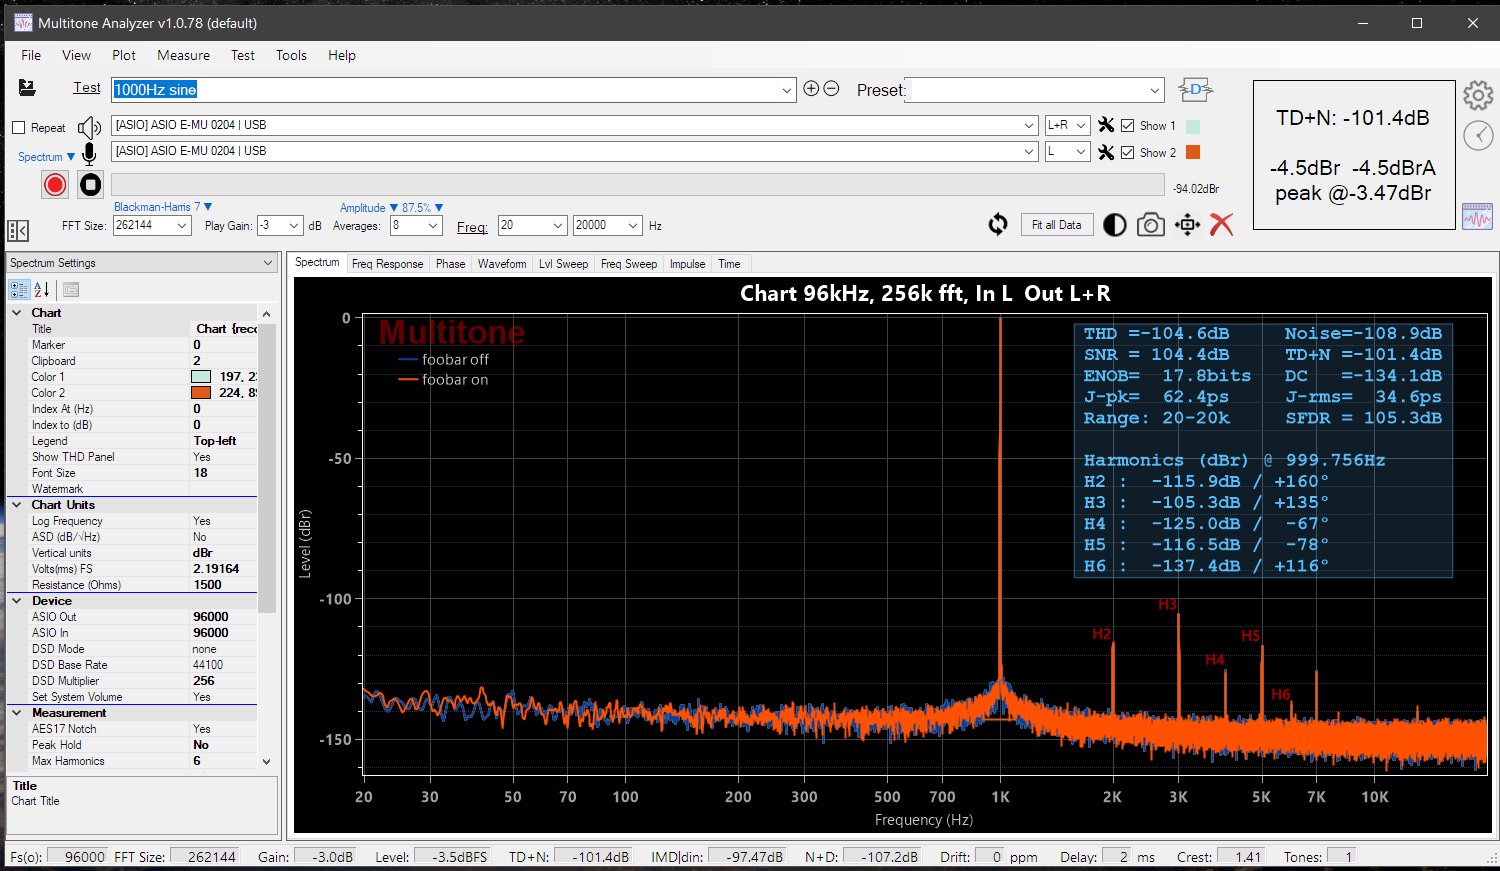Click the plus icon to add test
Image resolution: width=1500 pixels, height=871 pixels.
point(811,89)
